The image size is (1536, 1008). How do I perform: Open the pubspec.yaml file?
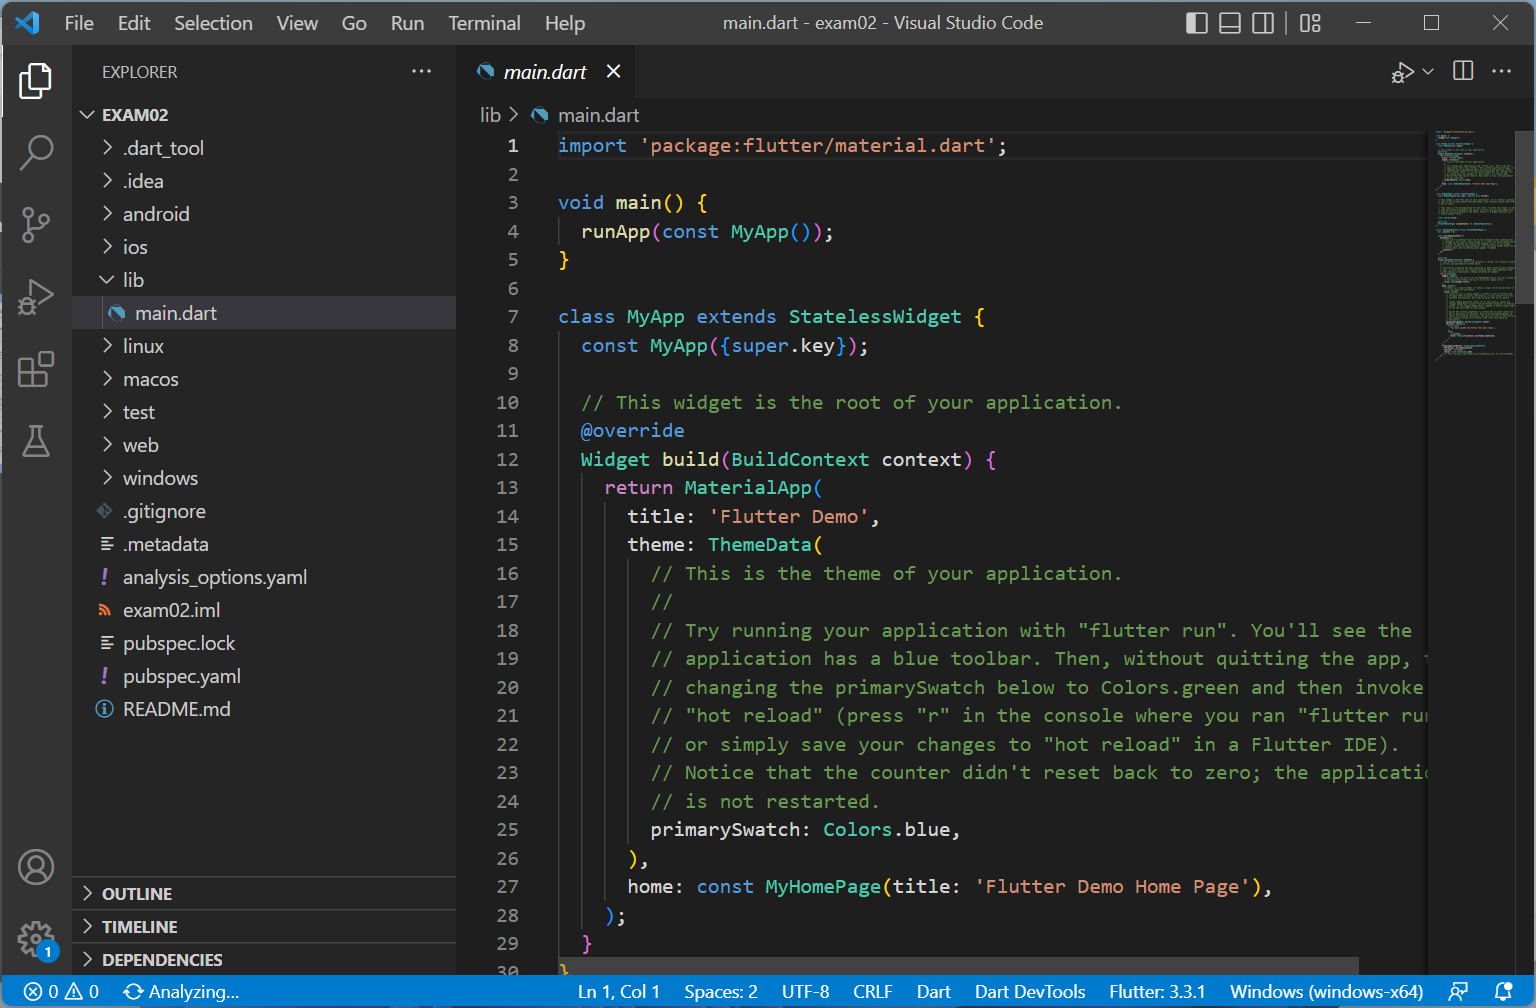tap(264, 676)
